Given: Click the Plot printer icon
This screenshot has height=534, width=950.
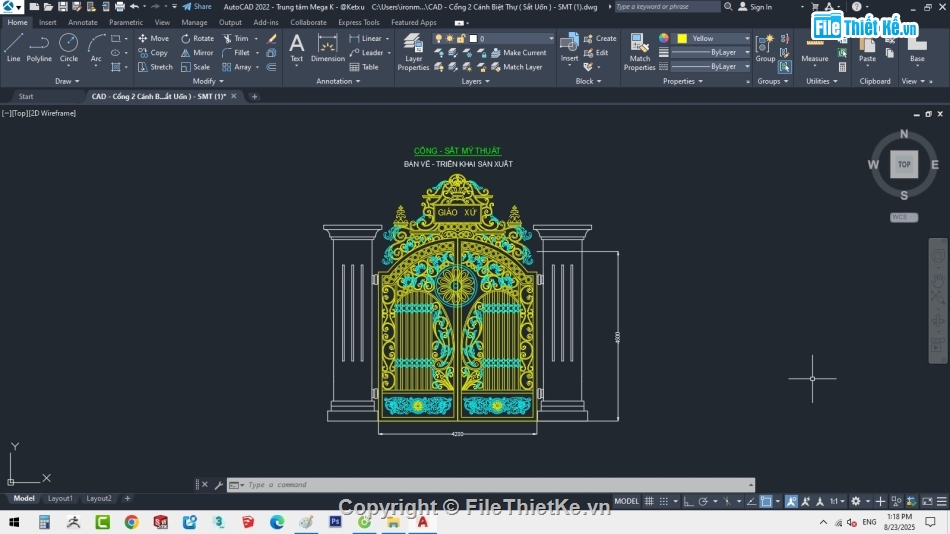Looking at the screenshot, I should 120,7.
